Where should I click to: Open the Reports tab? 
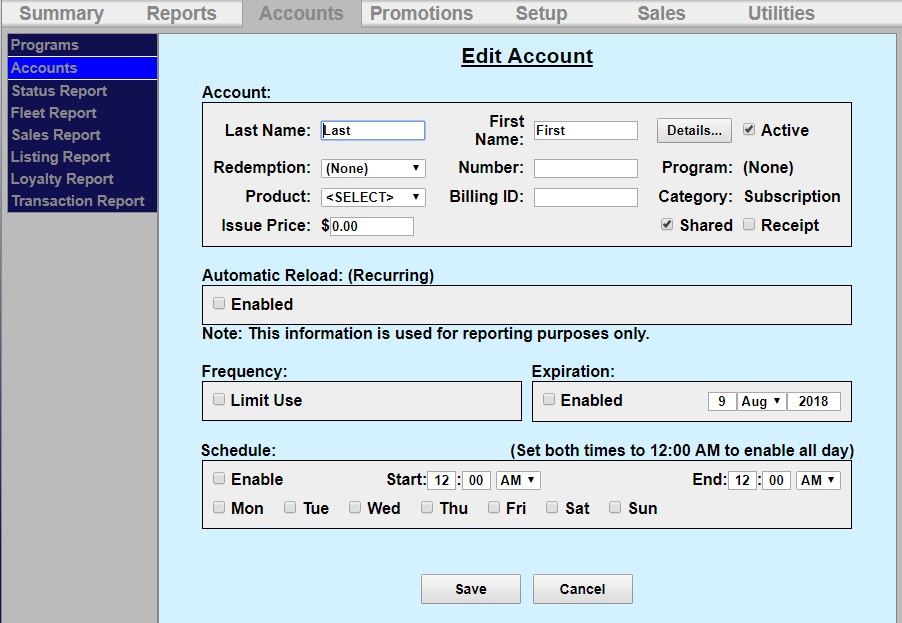181,13
